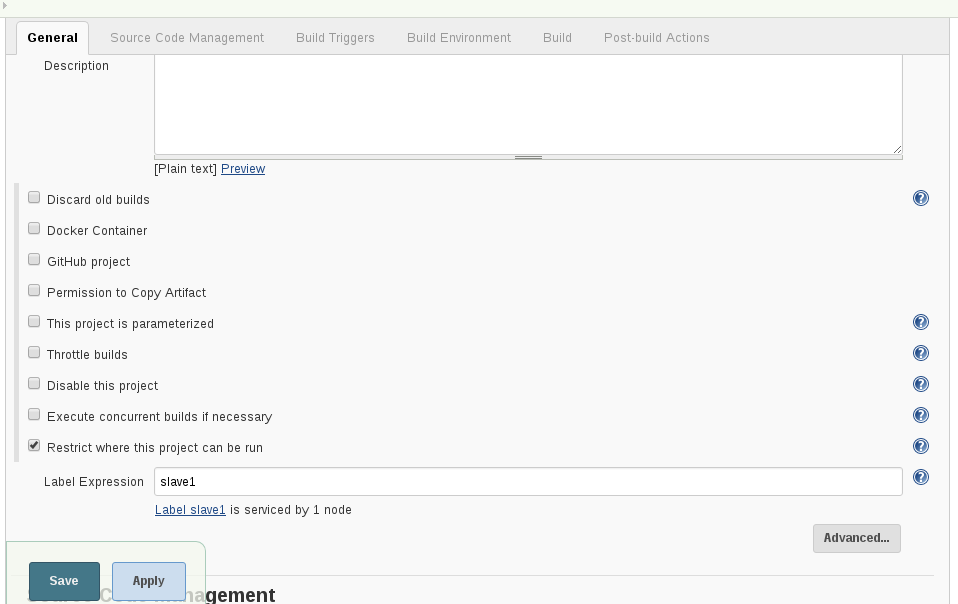Open help for Disable this project
Screen dimensions: 958x604
pos(920,384)
